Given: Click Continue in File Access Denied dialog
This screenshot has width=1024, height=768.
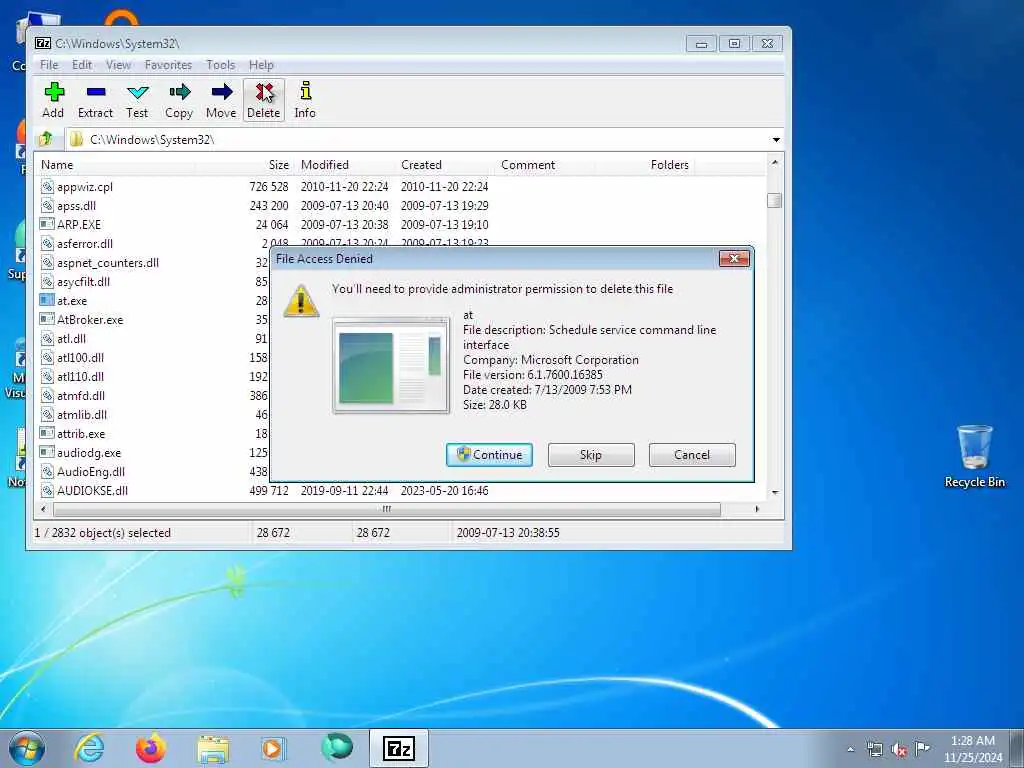Looking at the screenshot, I should 489,455.
